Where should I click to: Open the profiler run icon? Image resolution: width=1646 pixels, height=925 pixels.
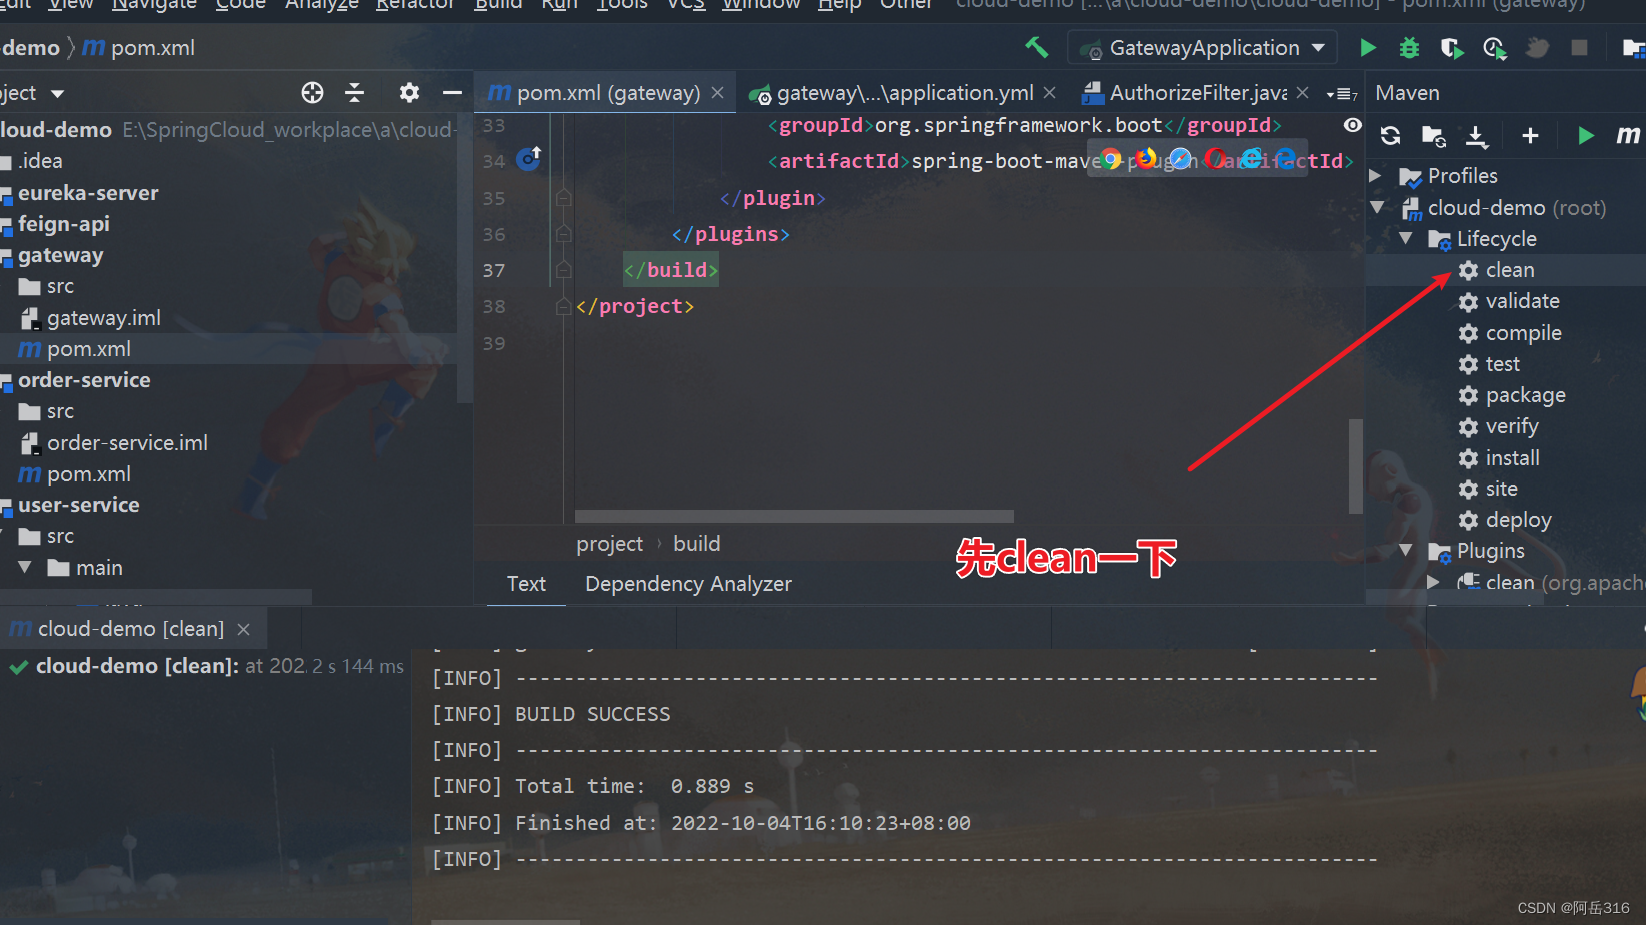[1495, 47]
